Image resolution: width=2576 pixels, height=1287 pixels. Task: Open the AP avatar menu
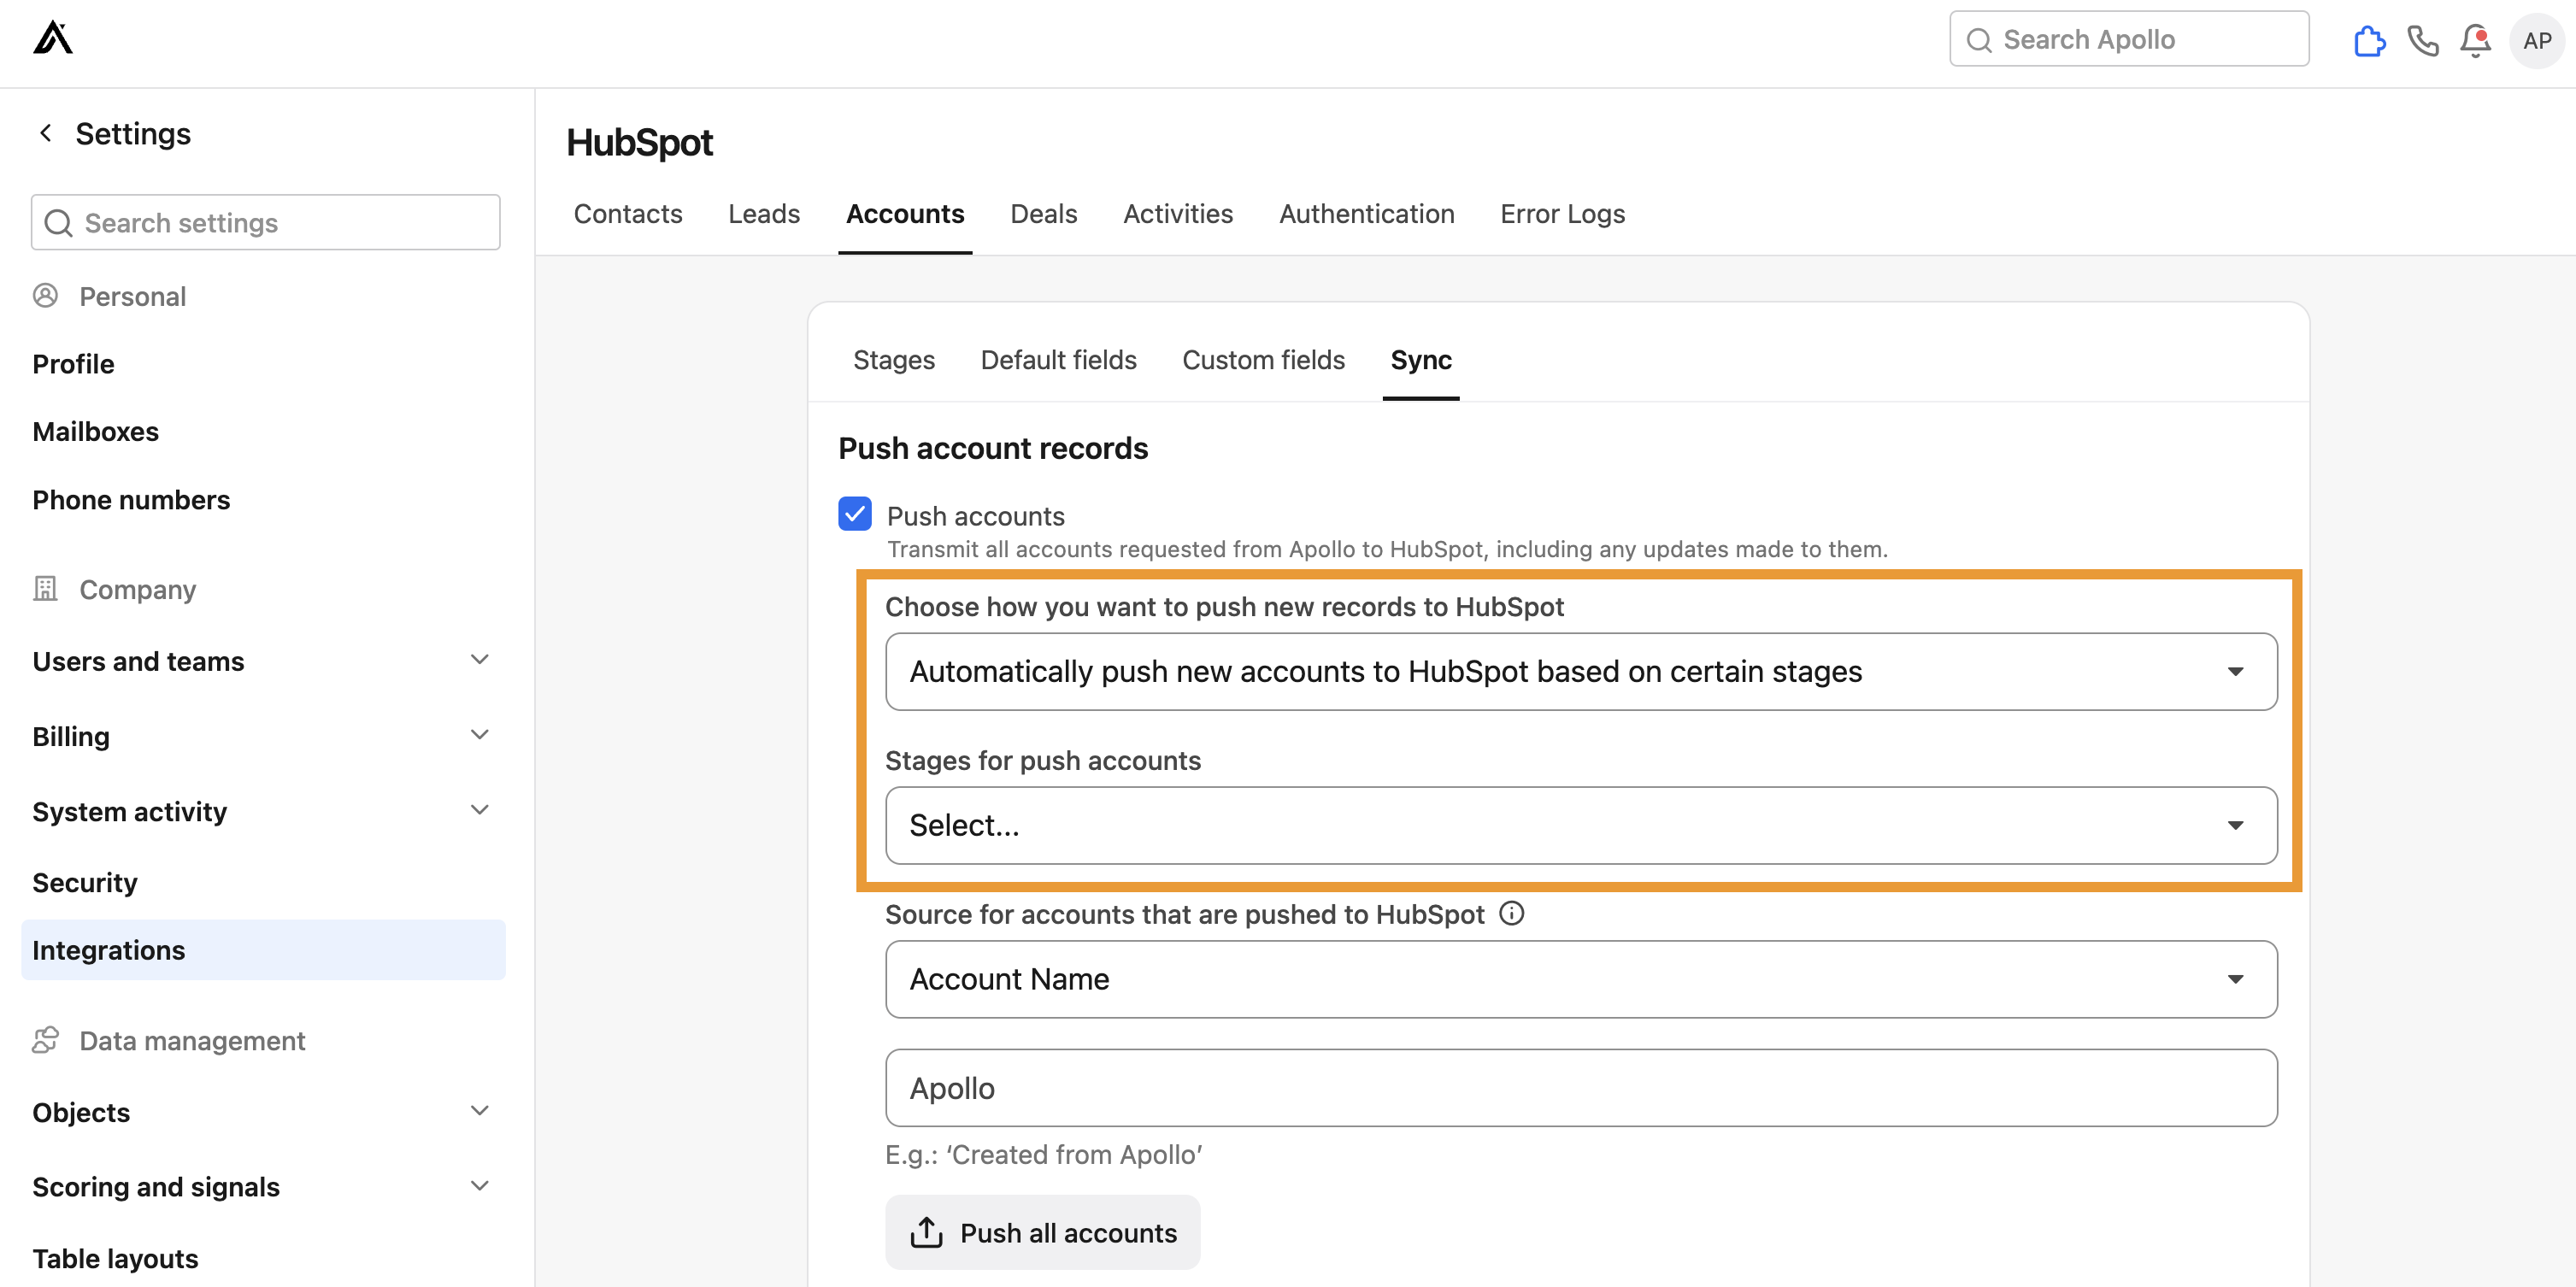(2537, 41)
